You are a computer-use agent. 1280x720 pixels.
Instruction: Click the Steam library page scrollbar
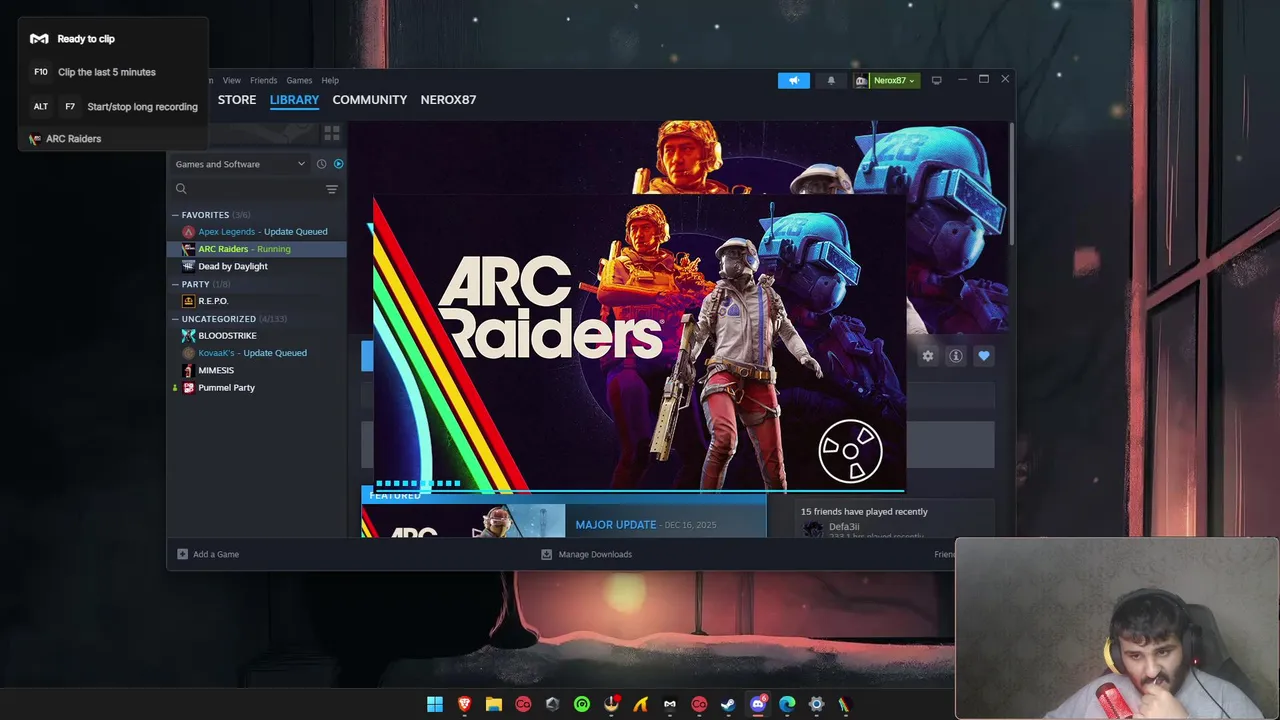(1011, 183)
